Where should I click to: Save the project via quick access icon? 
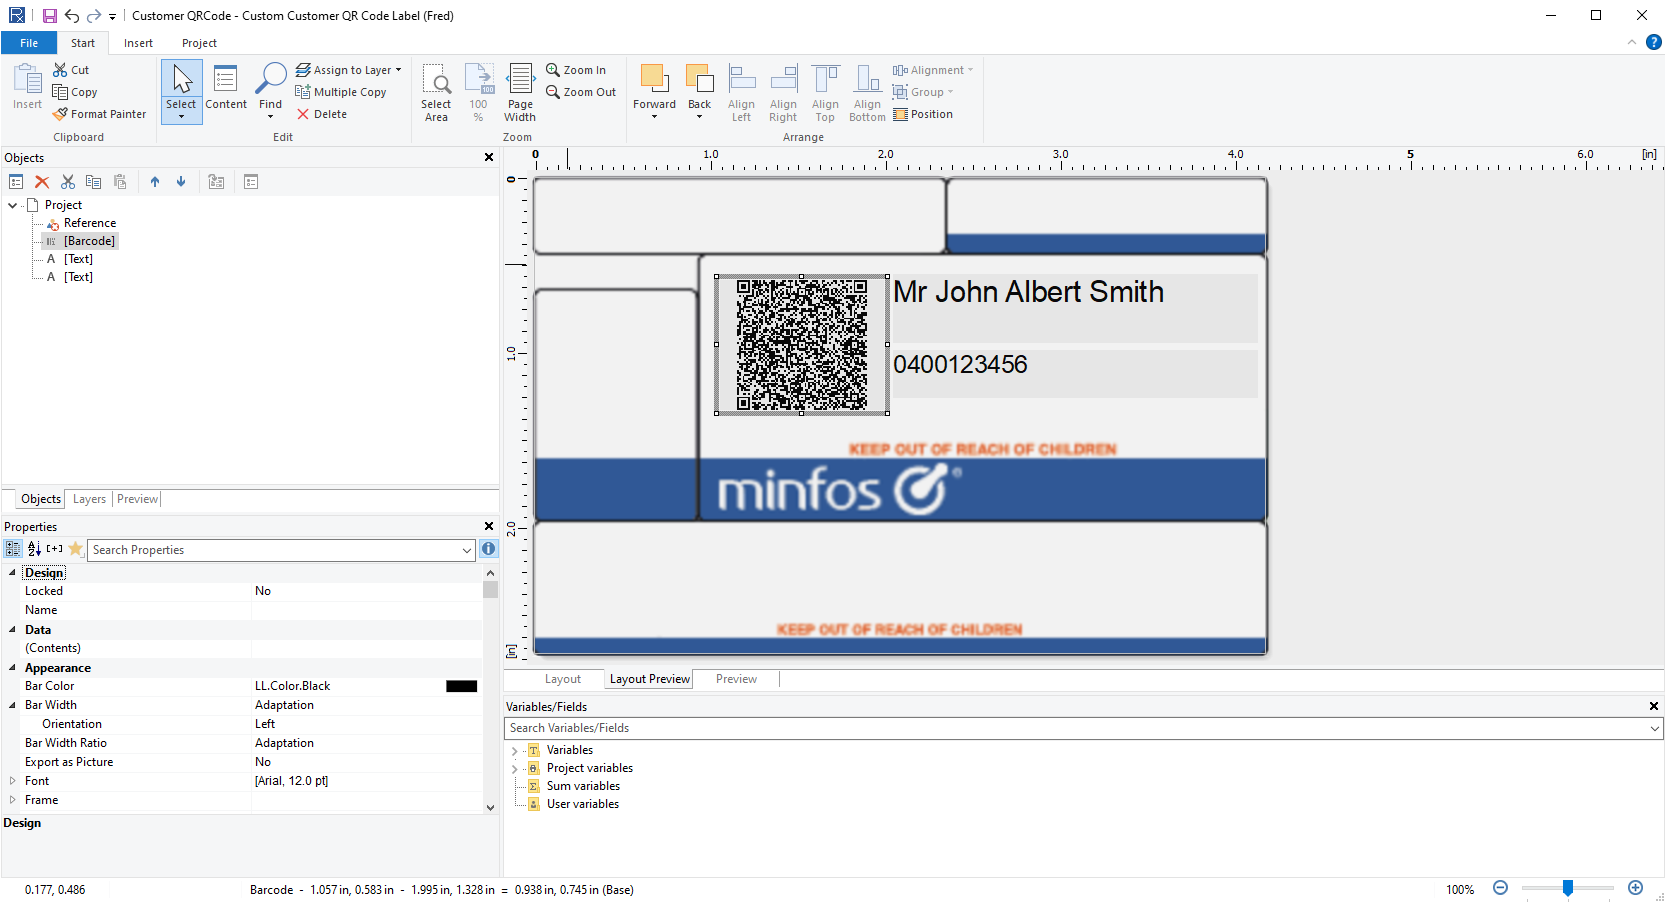[49, 16]
